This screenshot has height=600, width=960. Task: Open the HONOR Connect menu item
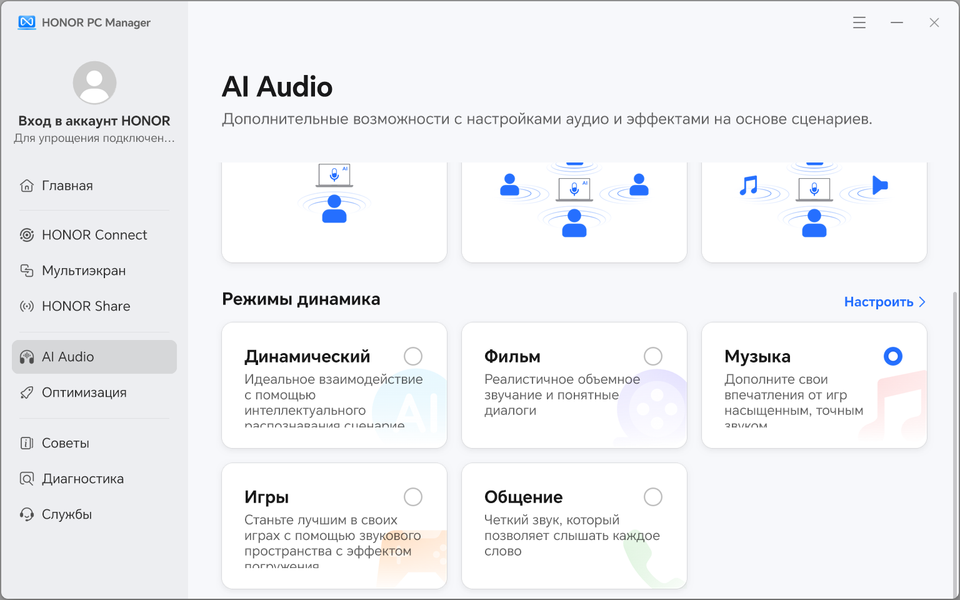(94, 235)
